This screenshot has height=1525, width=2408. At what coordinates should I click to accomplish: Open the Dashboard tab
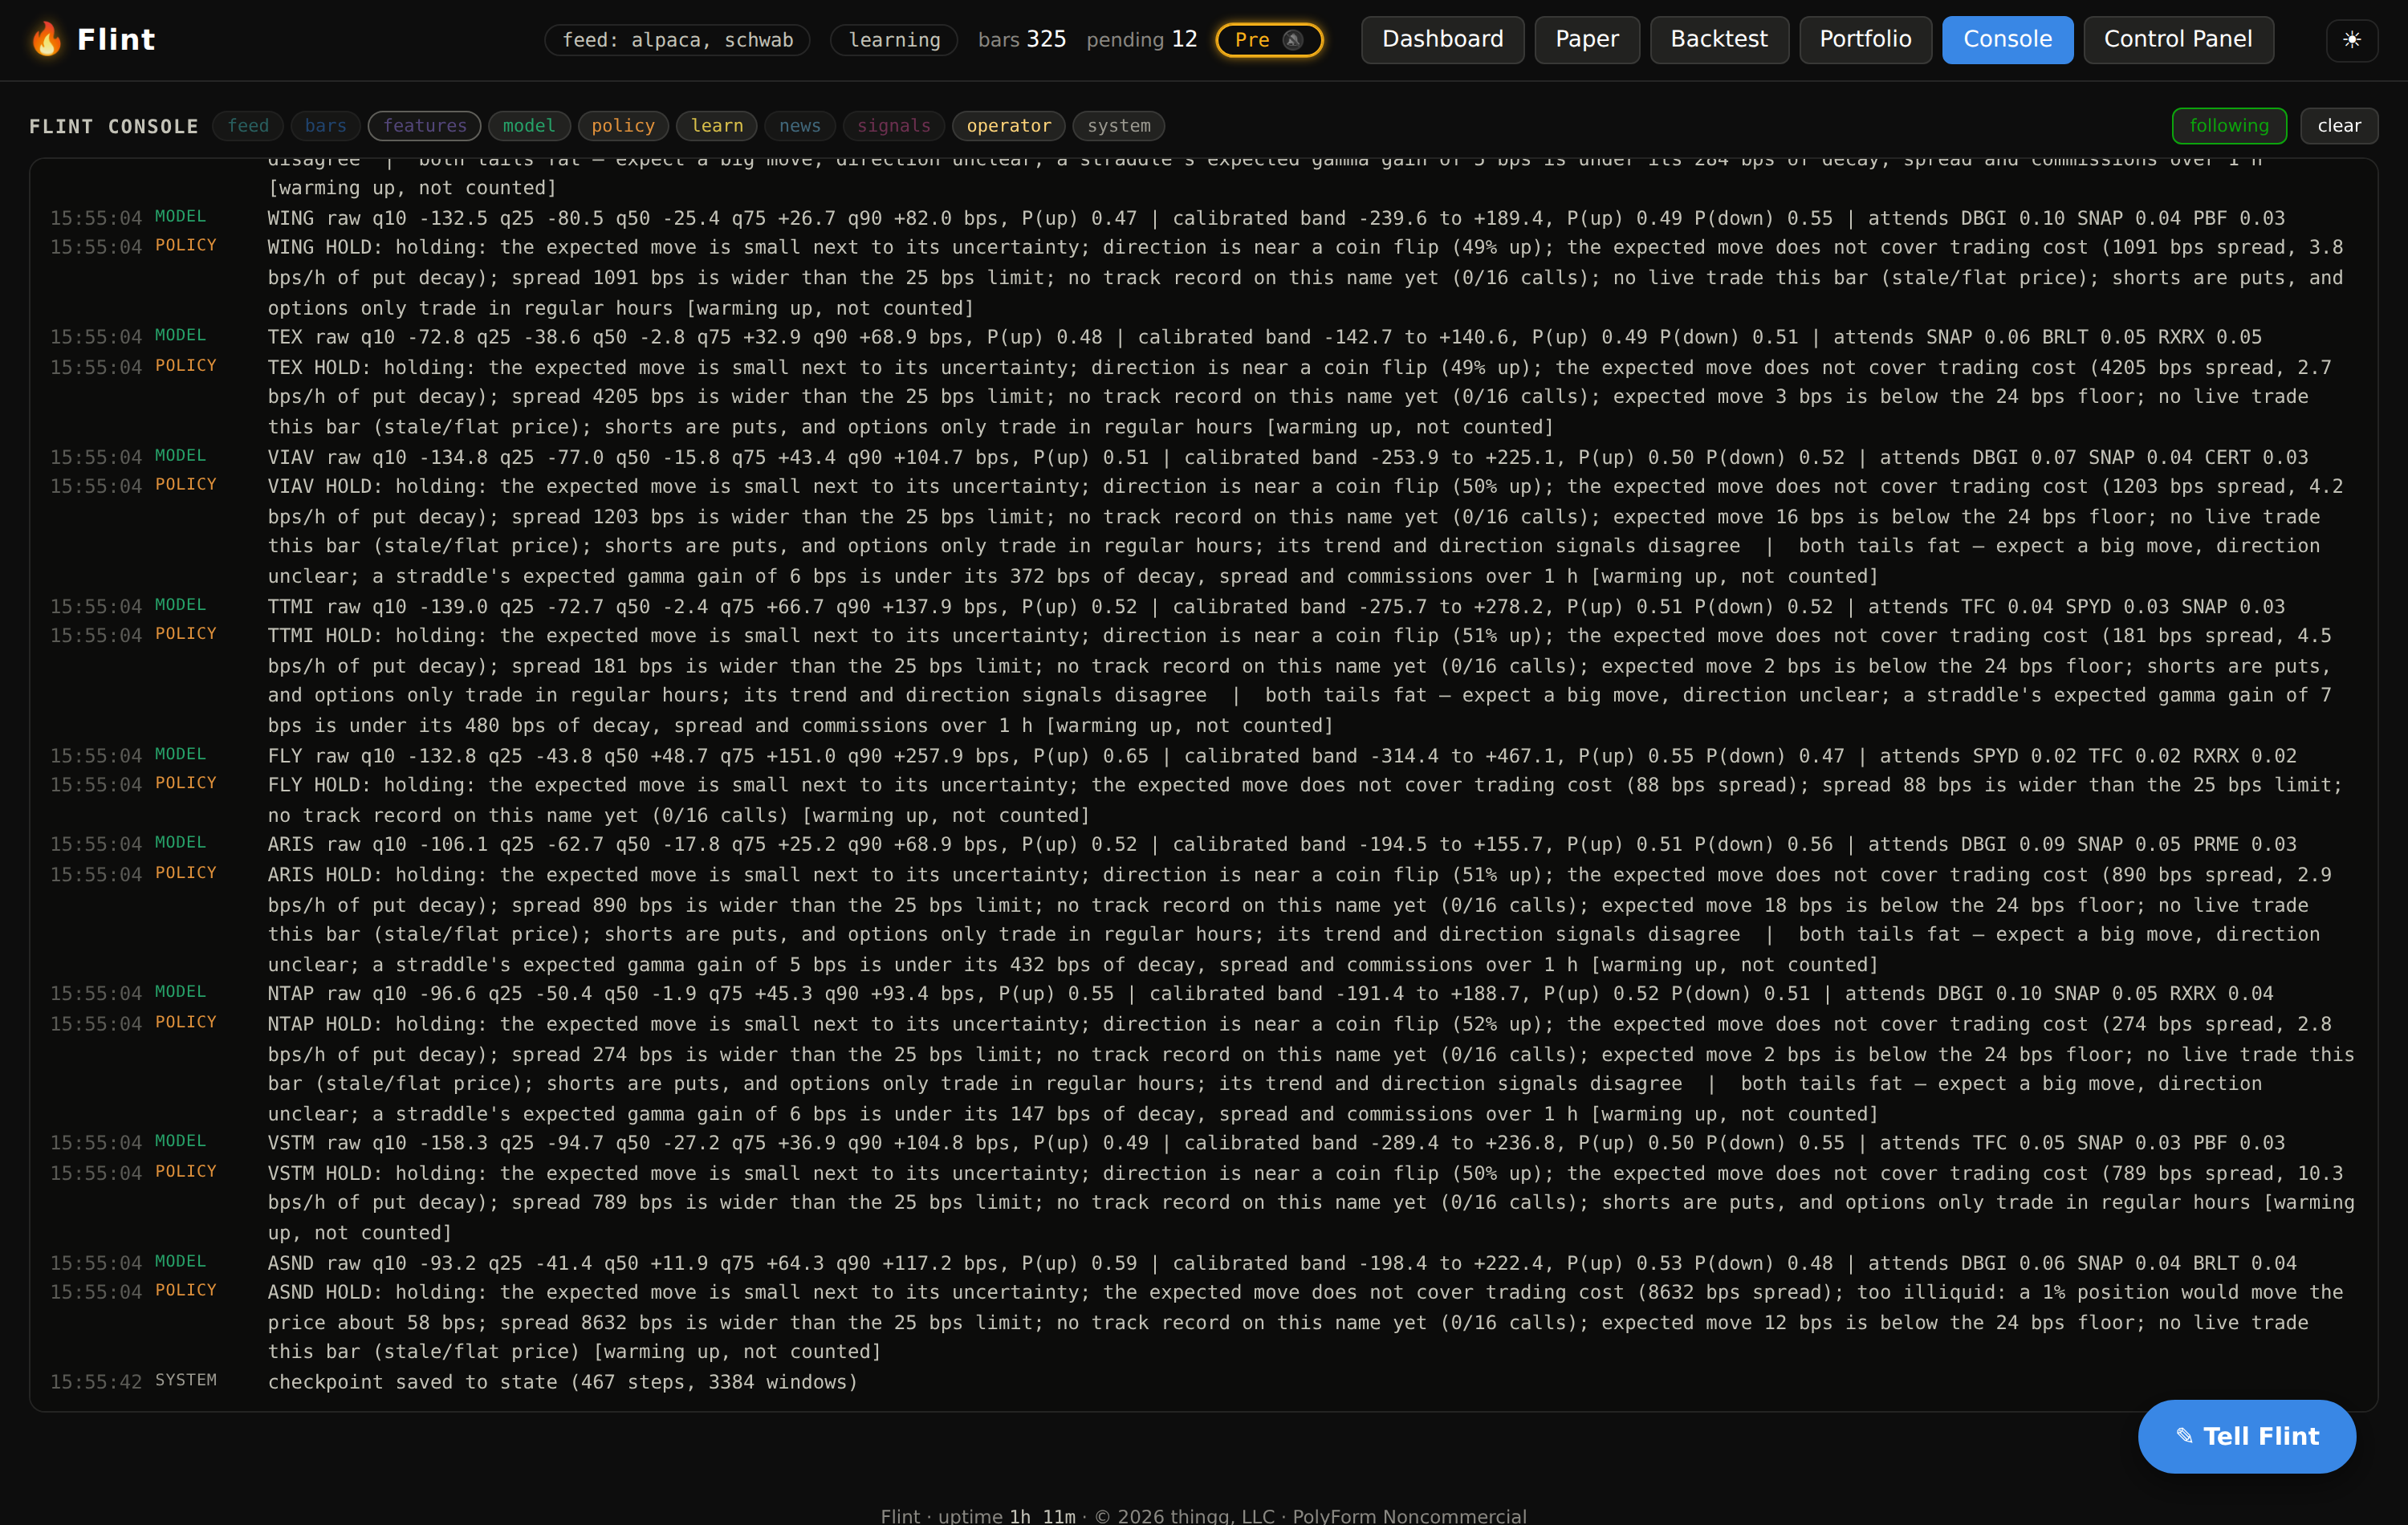pyautogui.click(x=1442, y=40)
